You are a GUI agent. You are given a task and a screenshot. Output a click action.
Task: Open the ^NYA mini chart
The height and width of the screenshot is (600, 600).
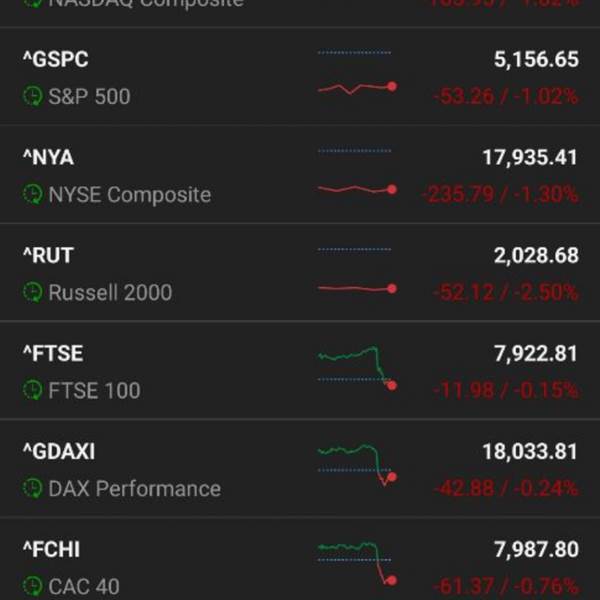coord(357,172)
